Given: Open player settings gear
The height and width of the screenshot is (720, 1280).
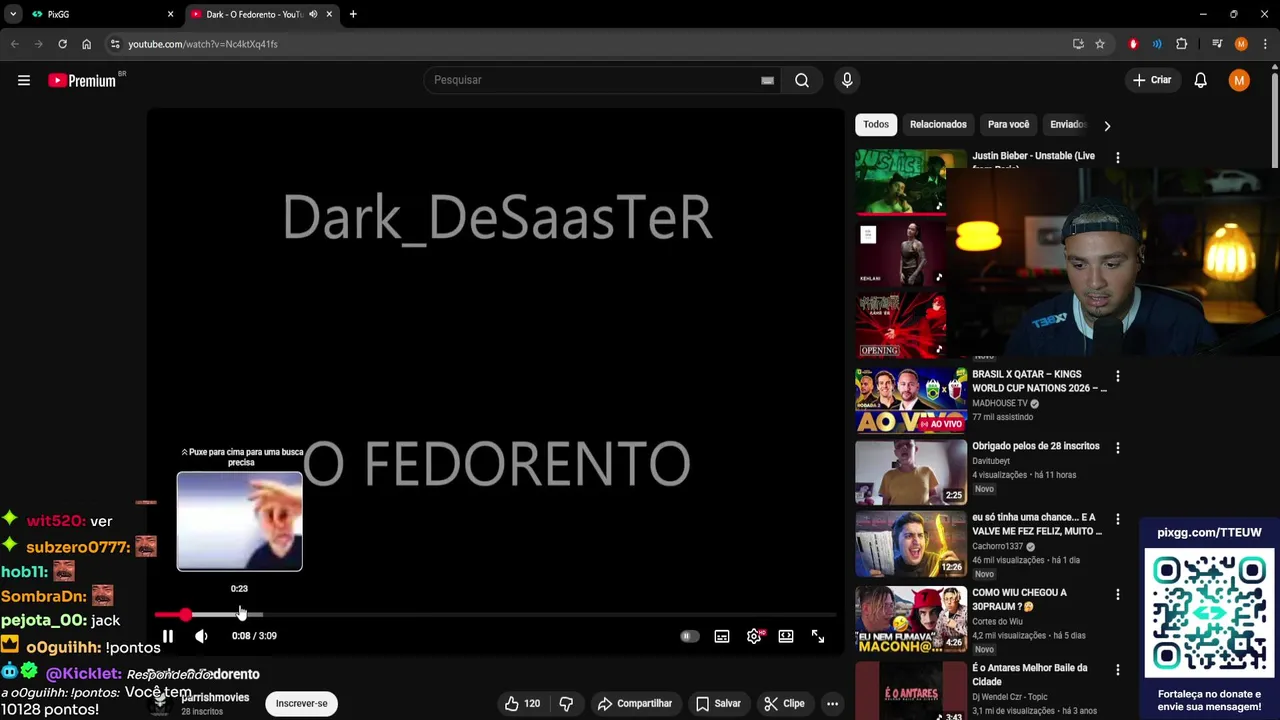Looking at the screenshot, I should [x=755, y=636].
